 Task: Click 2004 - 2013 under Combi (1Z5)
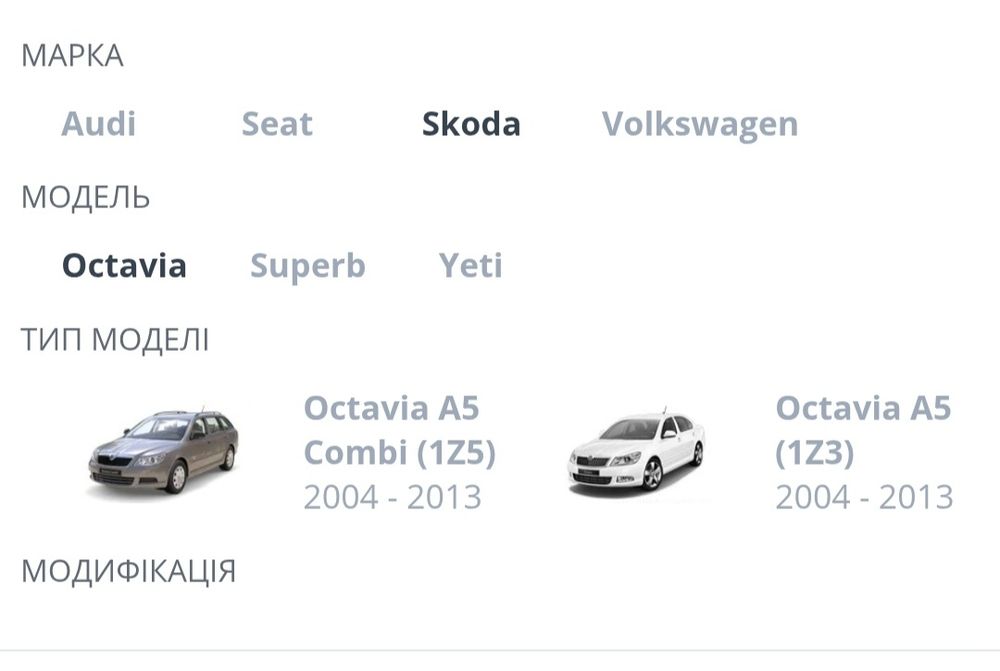[392, 497]
